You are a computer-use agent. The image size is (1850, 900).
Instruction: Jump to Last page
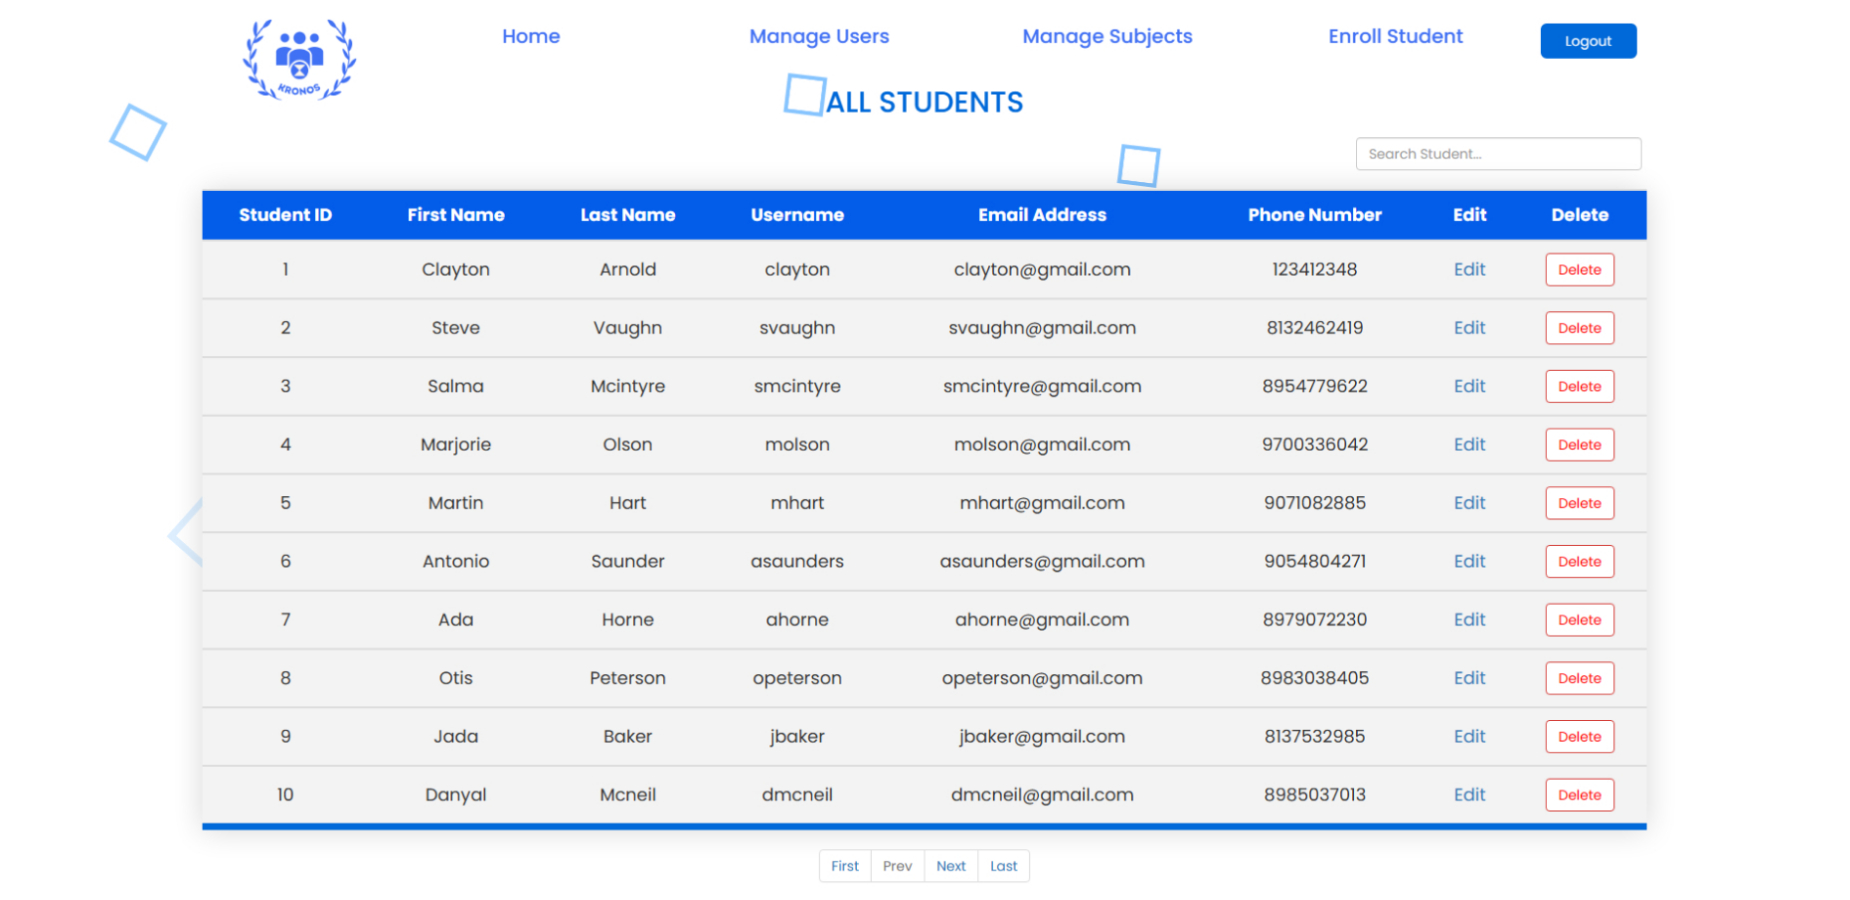pyautogui.click(x=1003, y=866)
